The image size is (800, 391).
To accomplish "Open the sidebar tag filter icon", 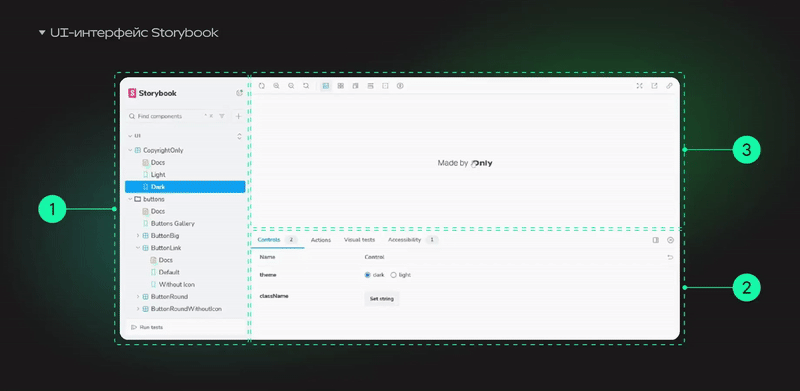I will 222,116.
